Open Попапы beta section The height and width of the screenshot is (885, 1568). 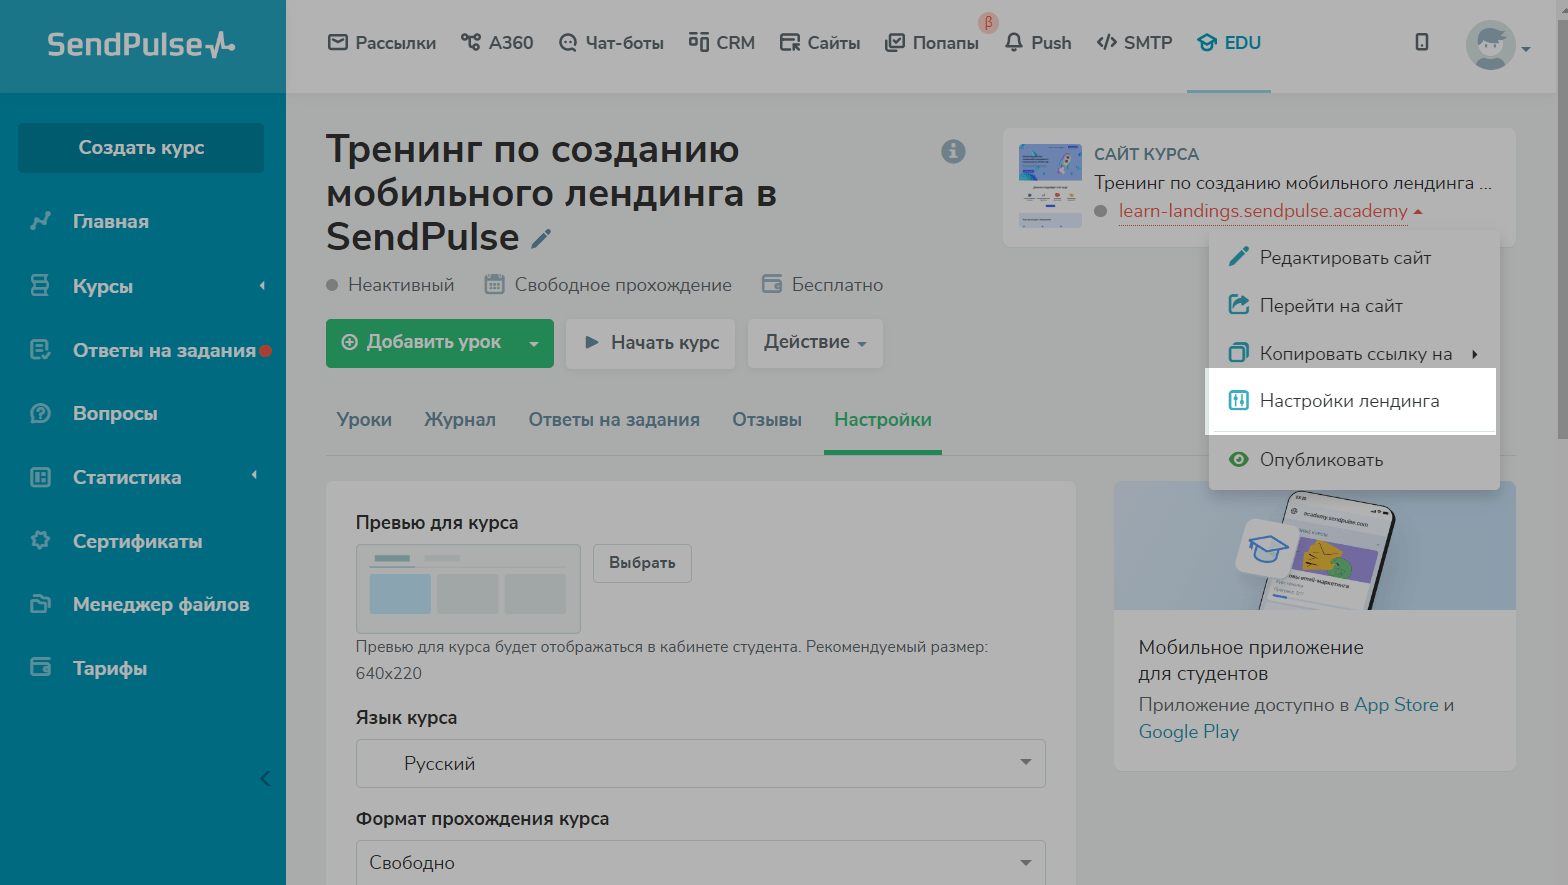932,43
